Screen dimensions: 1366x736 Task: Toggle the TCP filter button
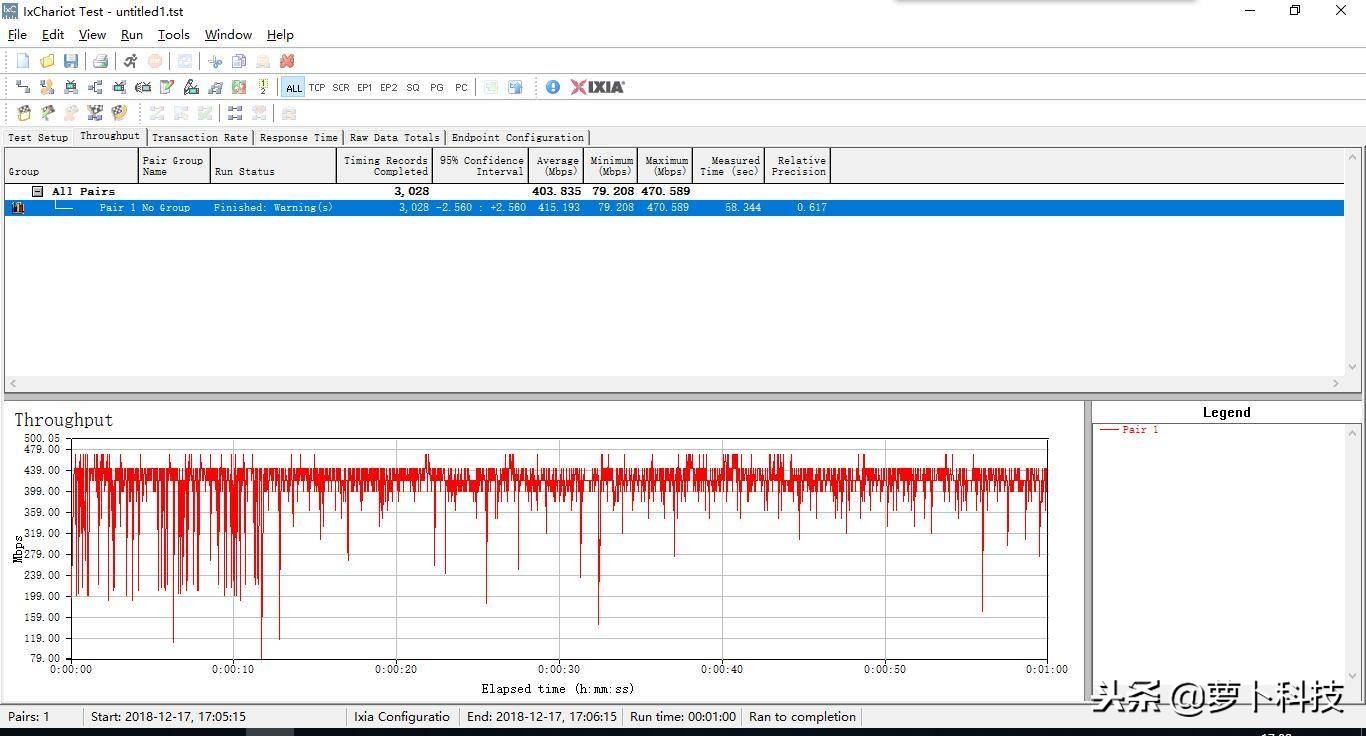[x=317, y=88]
